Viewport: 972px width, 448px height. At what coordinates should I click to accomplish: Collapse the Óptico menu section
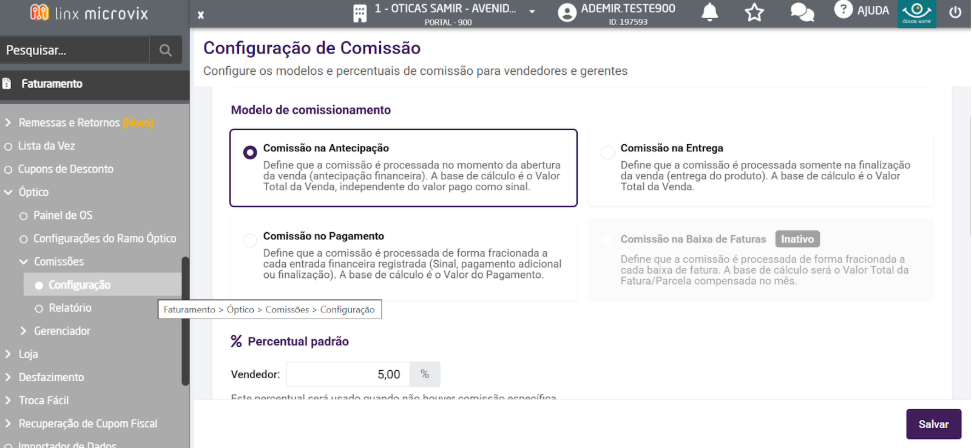coord(8,192)
